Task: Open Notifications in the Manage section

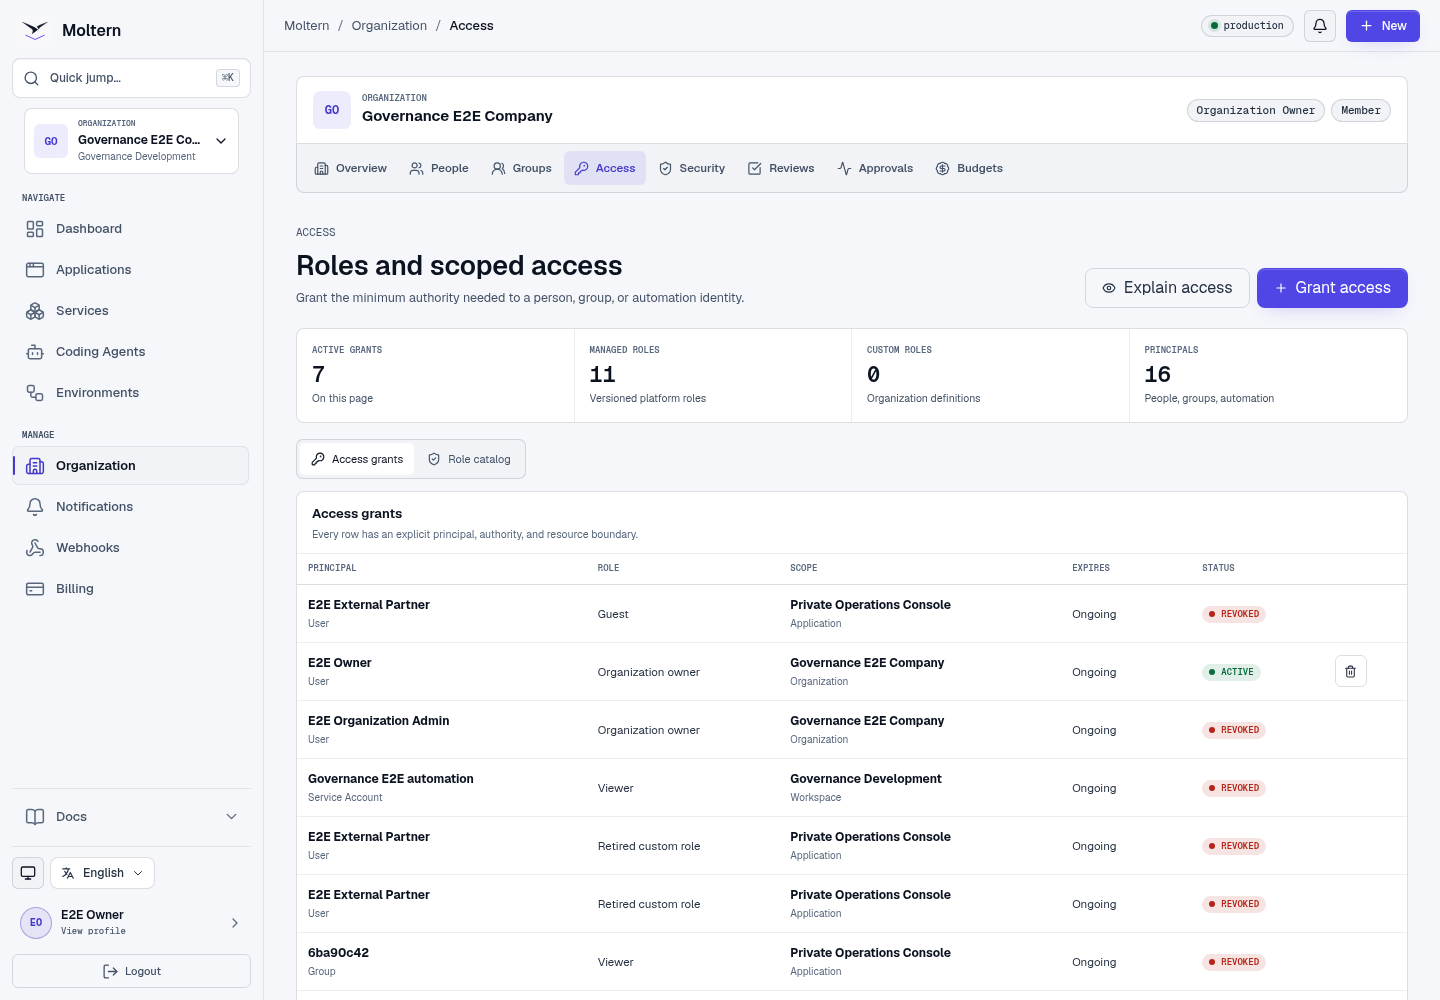Action: (x=131, y=507)
